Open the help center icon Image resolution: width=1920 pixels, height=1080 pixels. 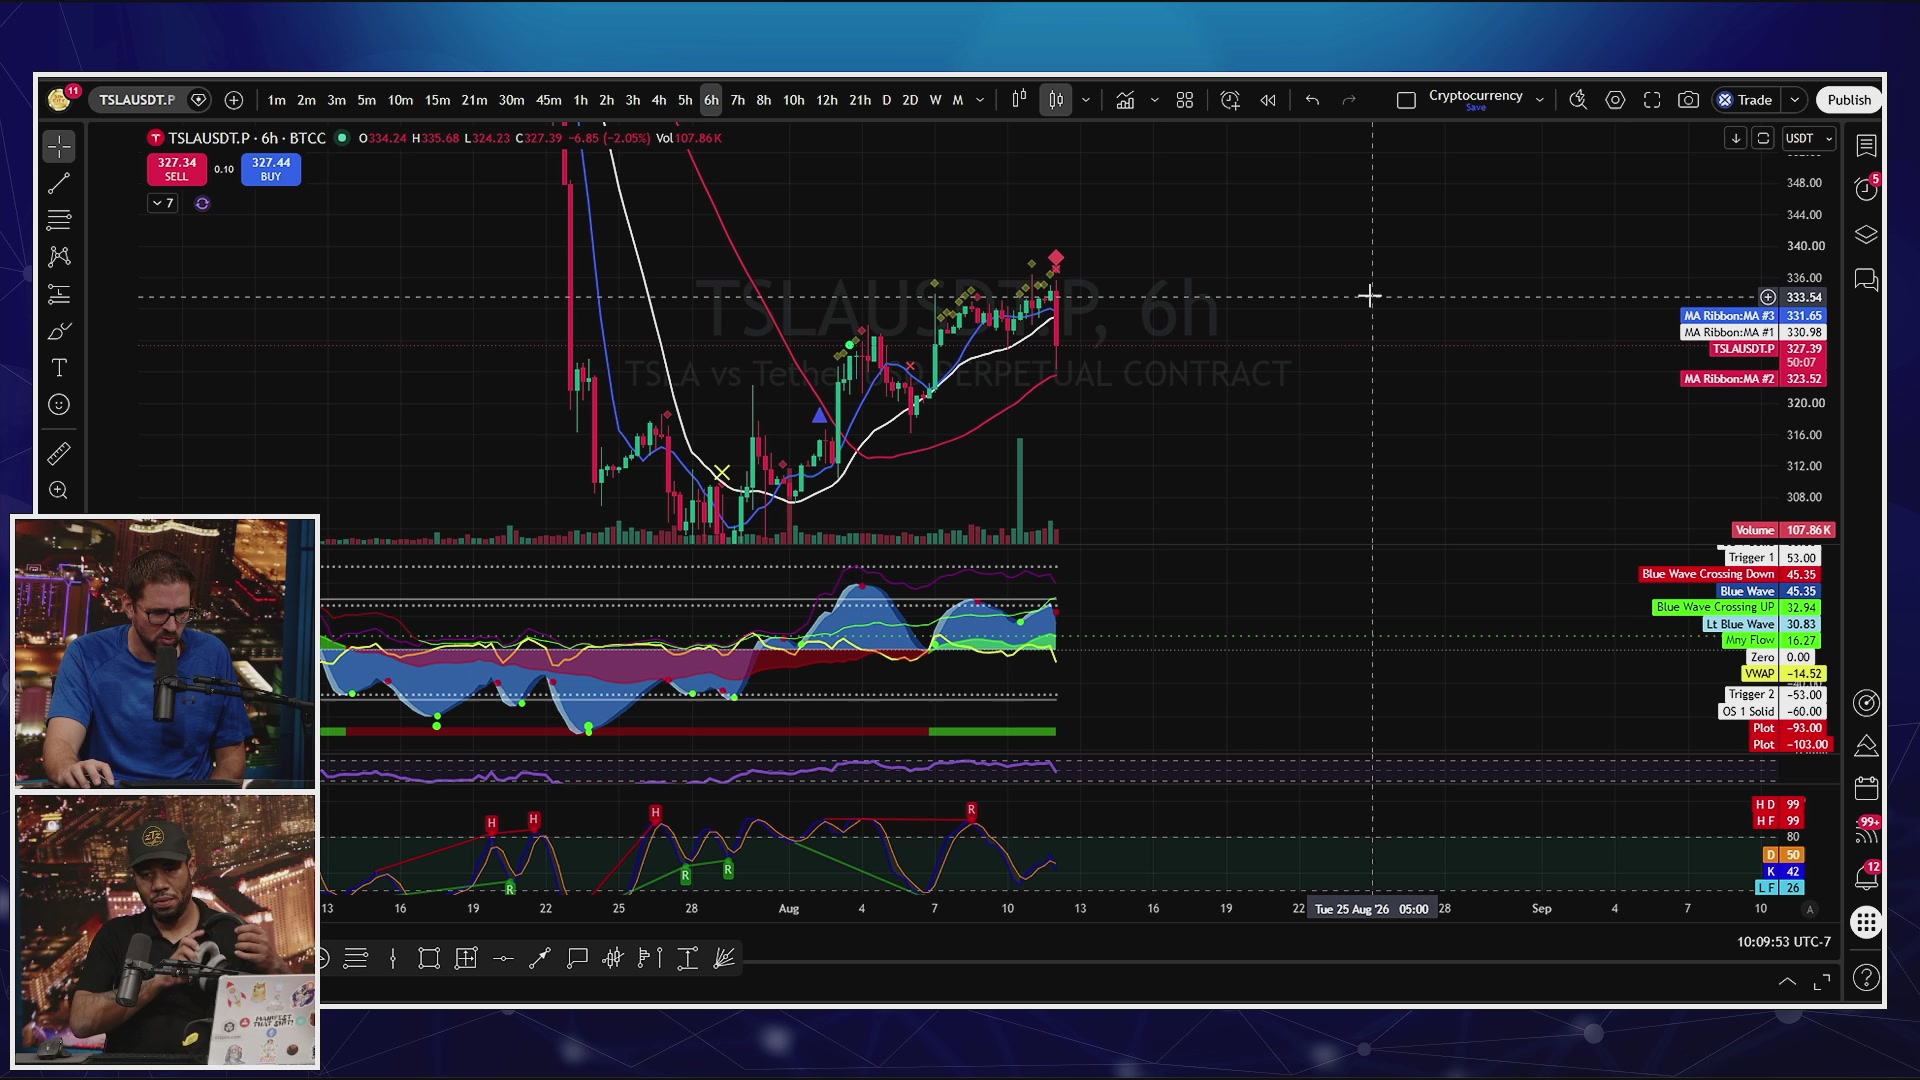(1866, 978)
